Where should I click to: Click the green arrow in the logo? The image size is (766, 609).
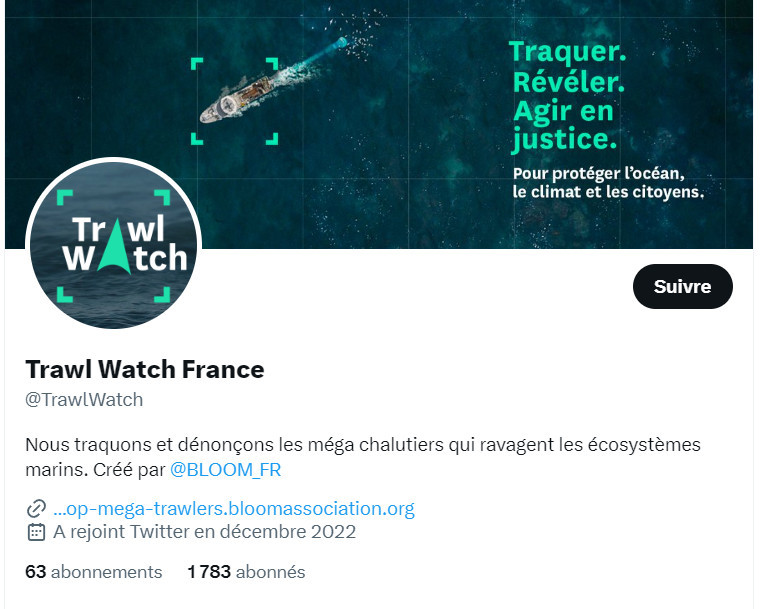point(115,244)
